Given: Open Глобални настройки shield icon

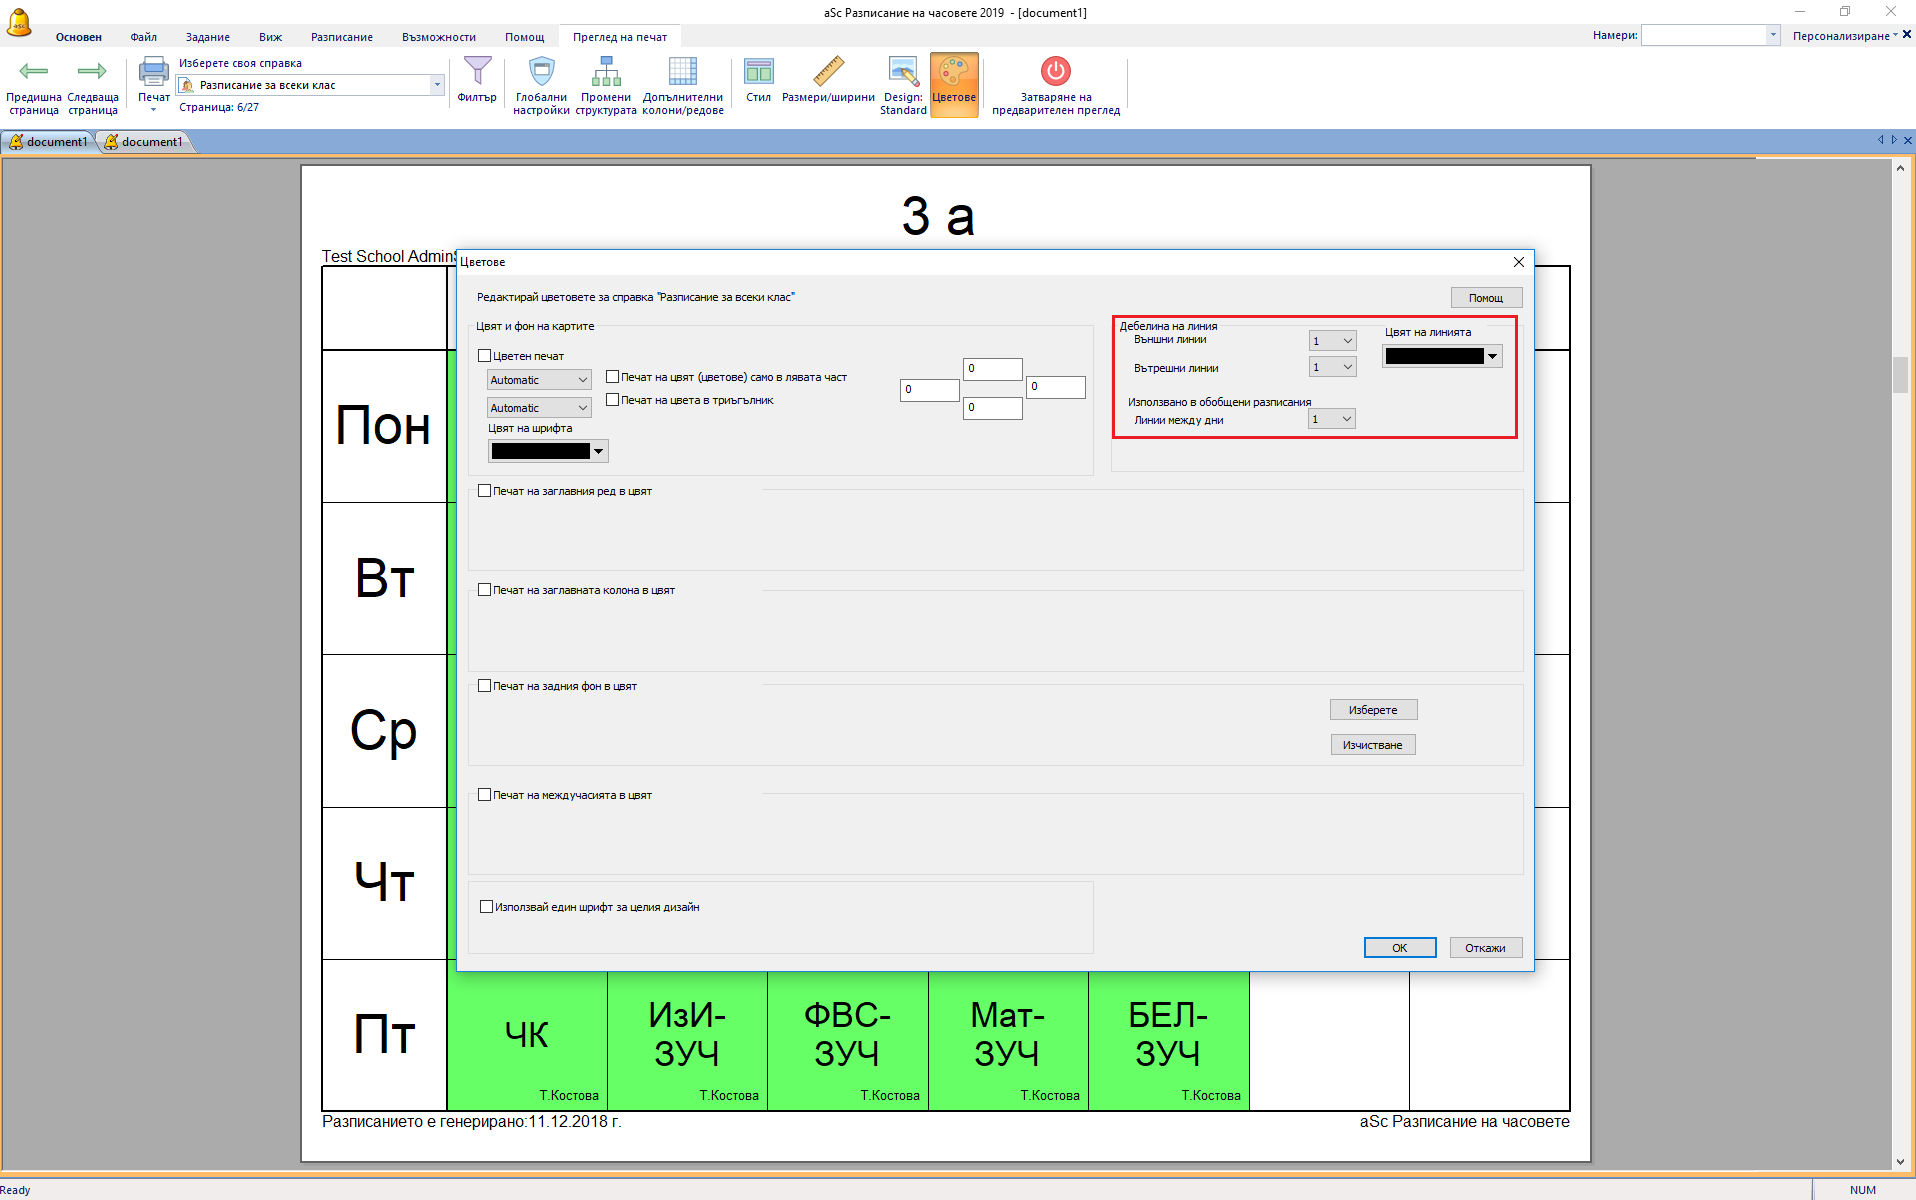Looking at the screenshot, I should [541, 72].
